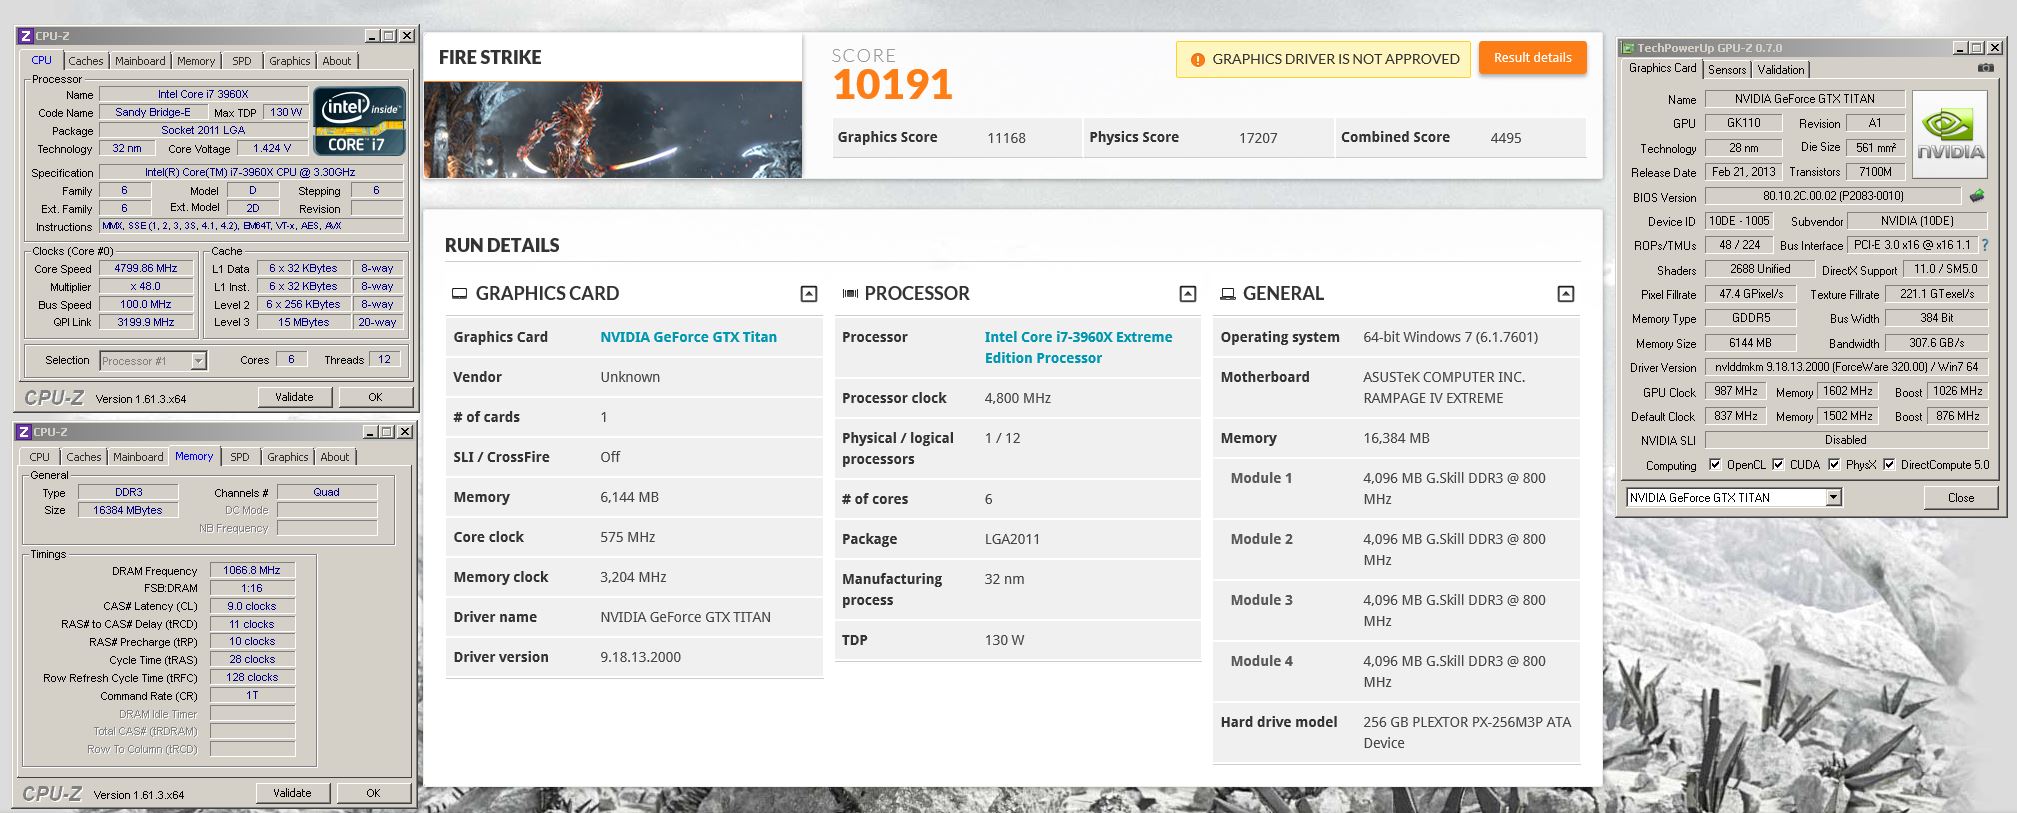
Task: Click the GPU-Z title bar icon
Action: 1628,48
